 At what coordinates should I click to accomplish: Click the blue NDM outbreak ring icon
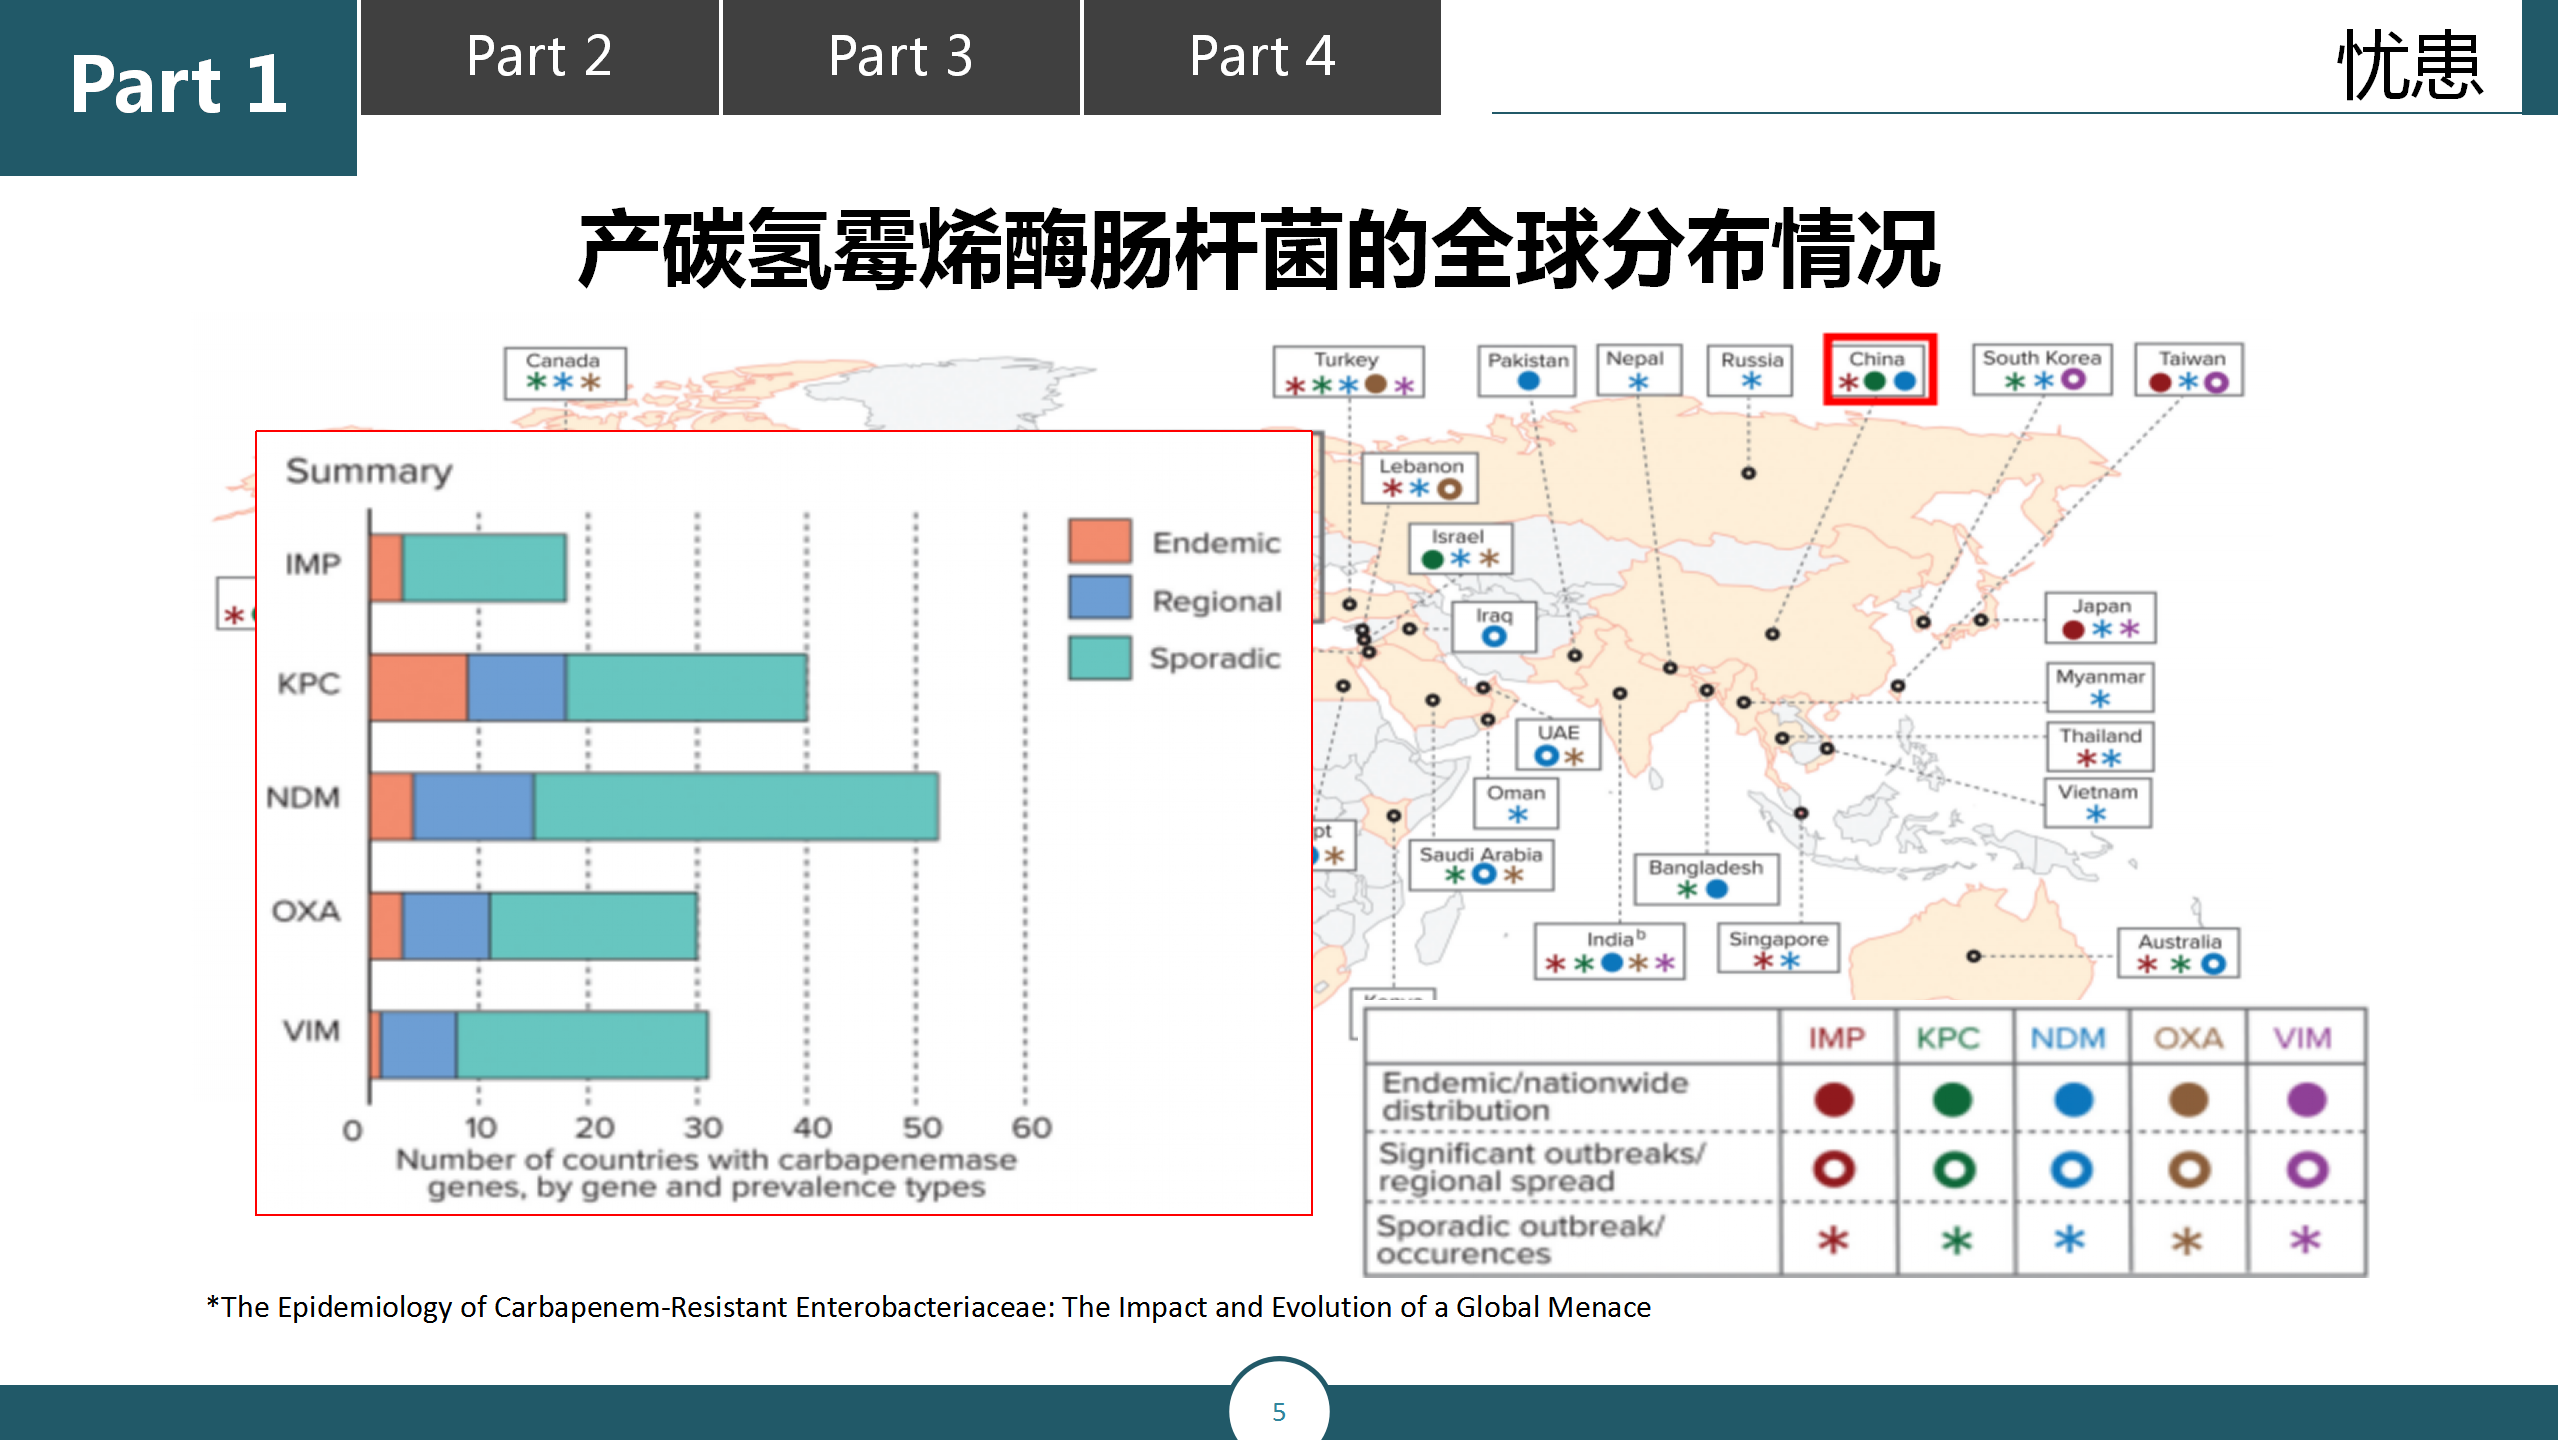pos(2071,1169)
